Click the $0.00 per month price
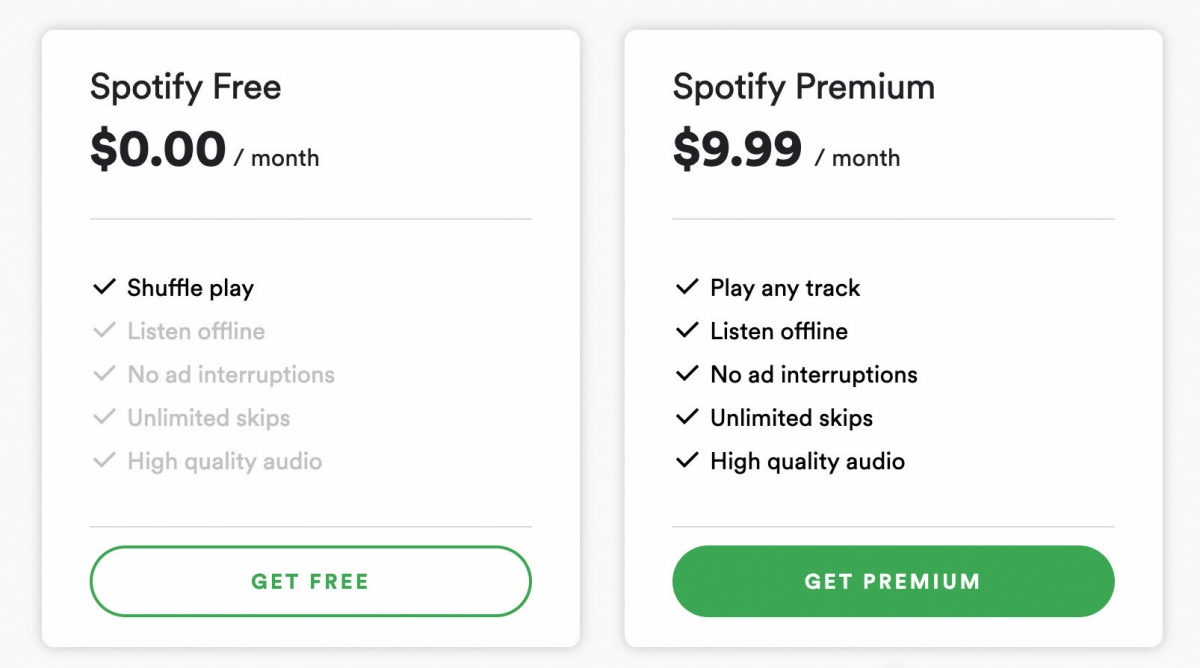This screenshot has width=1200, height=668. (205, 151)
